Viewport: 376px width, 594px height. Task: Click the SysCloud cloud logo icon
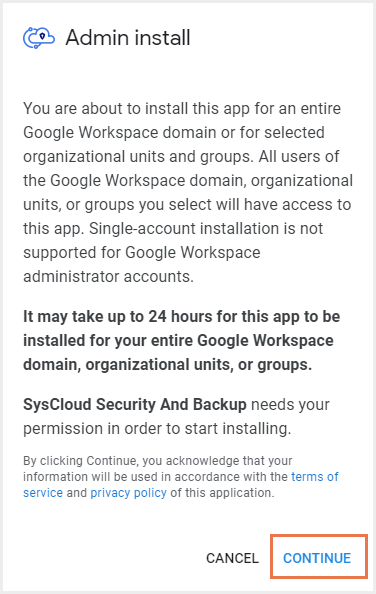point(39,38)
